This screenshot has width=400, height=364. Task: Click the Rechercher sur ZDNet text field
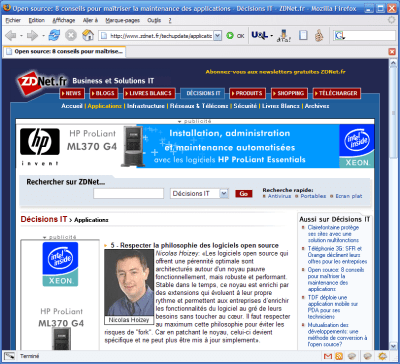click(128, 193)
